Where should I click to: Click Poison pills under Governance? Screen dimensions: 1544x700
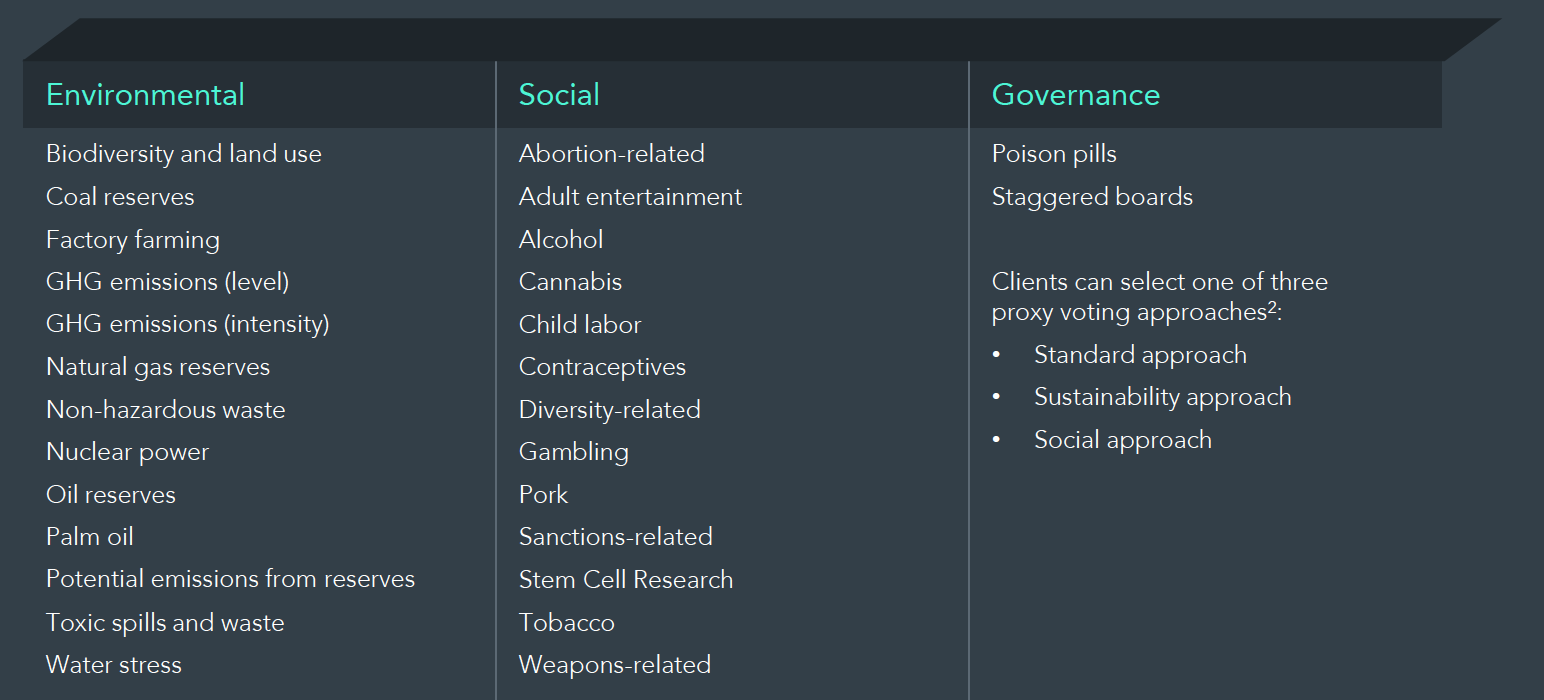coord(1054,154)
